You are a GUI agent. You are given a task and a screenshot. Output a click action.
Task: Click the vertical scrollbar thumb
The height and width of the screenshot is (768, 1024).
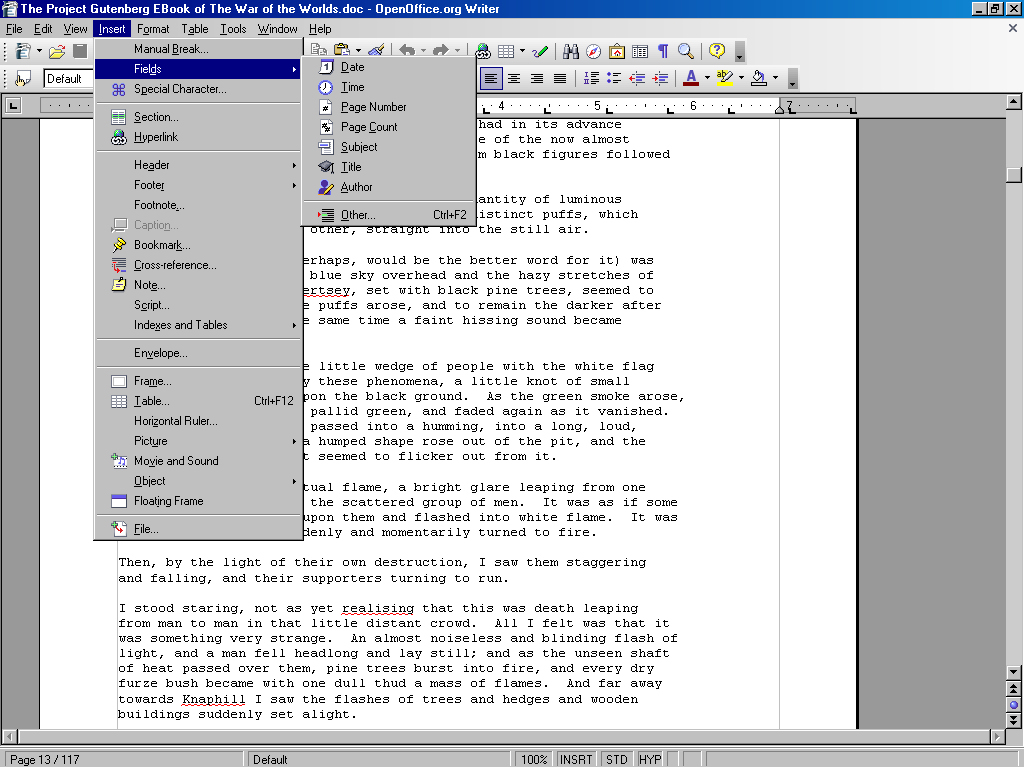tap(1014, 175)
